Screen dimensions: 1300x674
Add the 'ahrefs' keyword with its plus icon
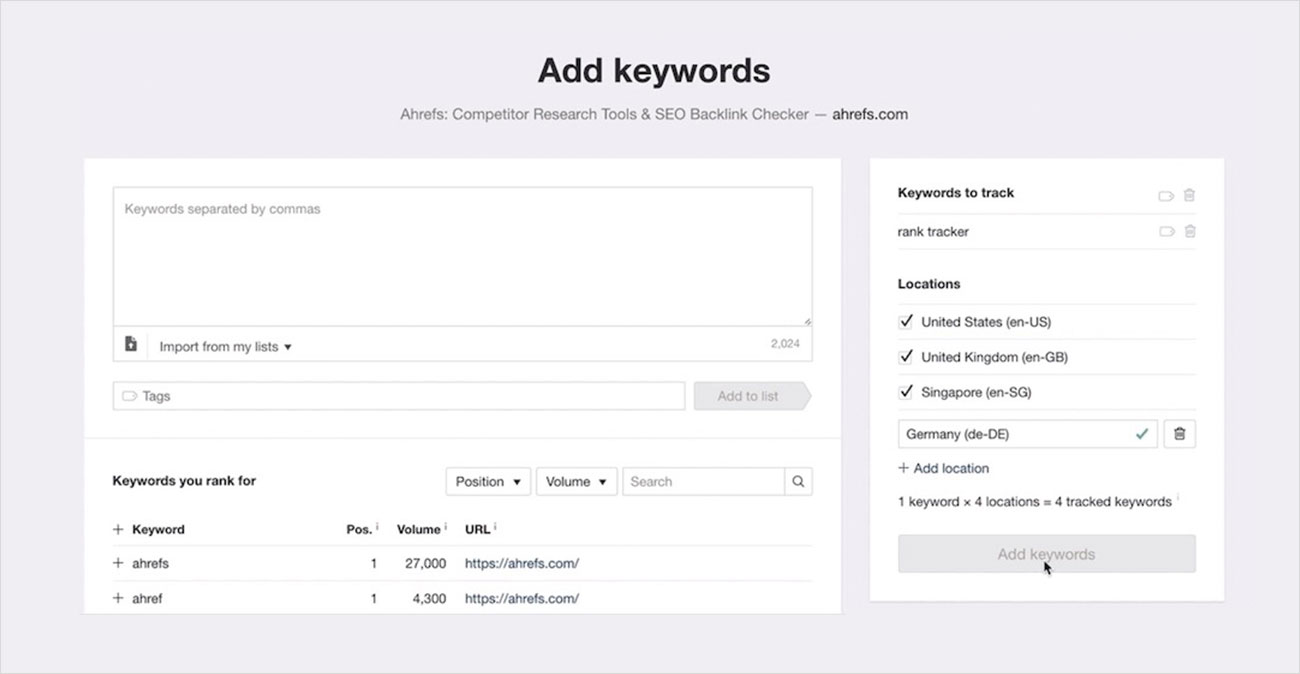118,564
